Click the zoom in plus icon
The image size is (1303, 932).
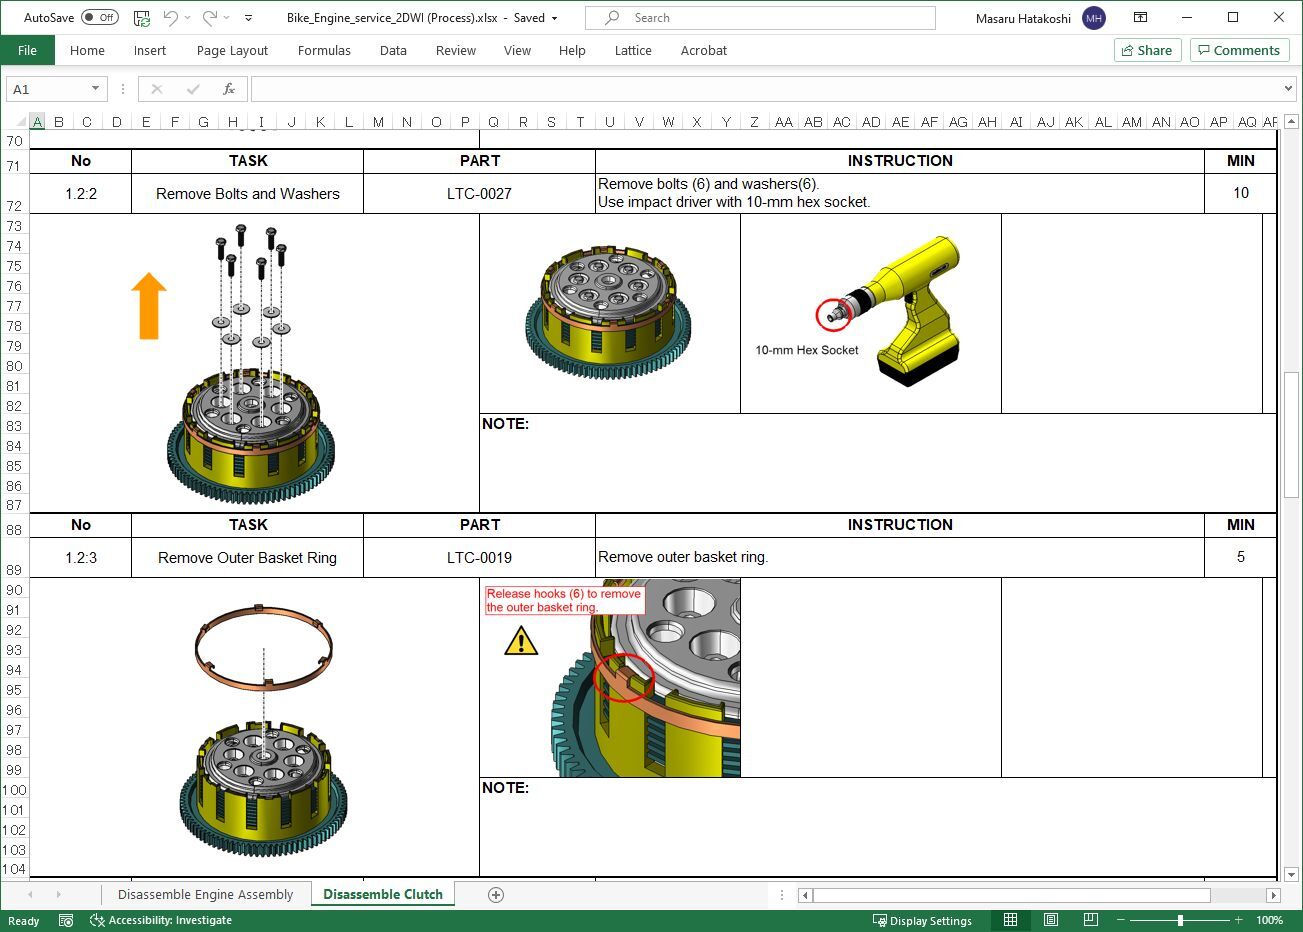(x=1238, y=920)
